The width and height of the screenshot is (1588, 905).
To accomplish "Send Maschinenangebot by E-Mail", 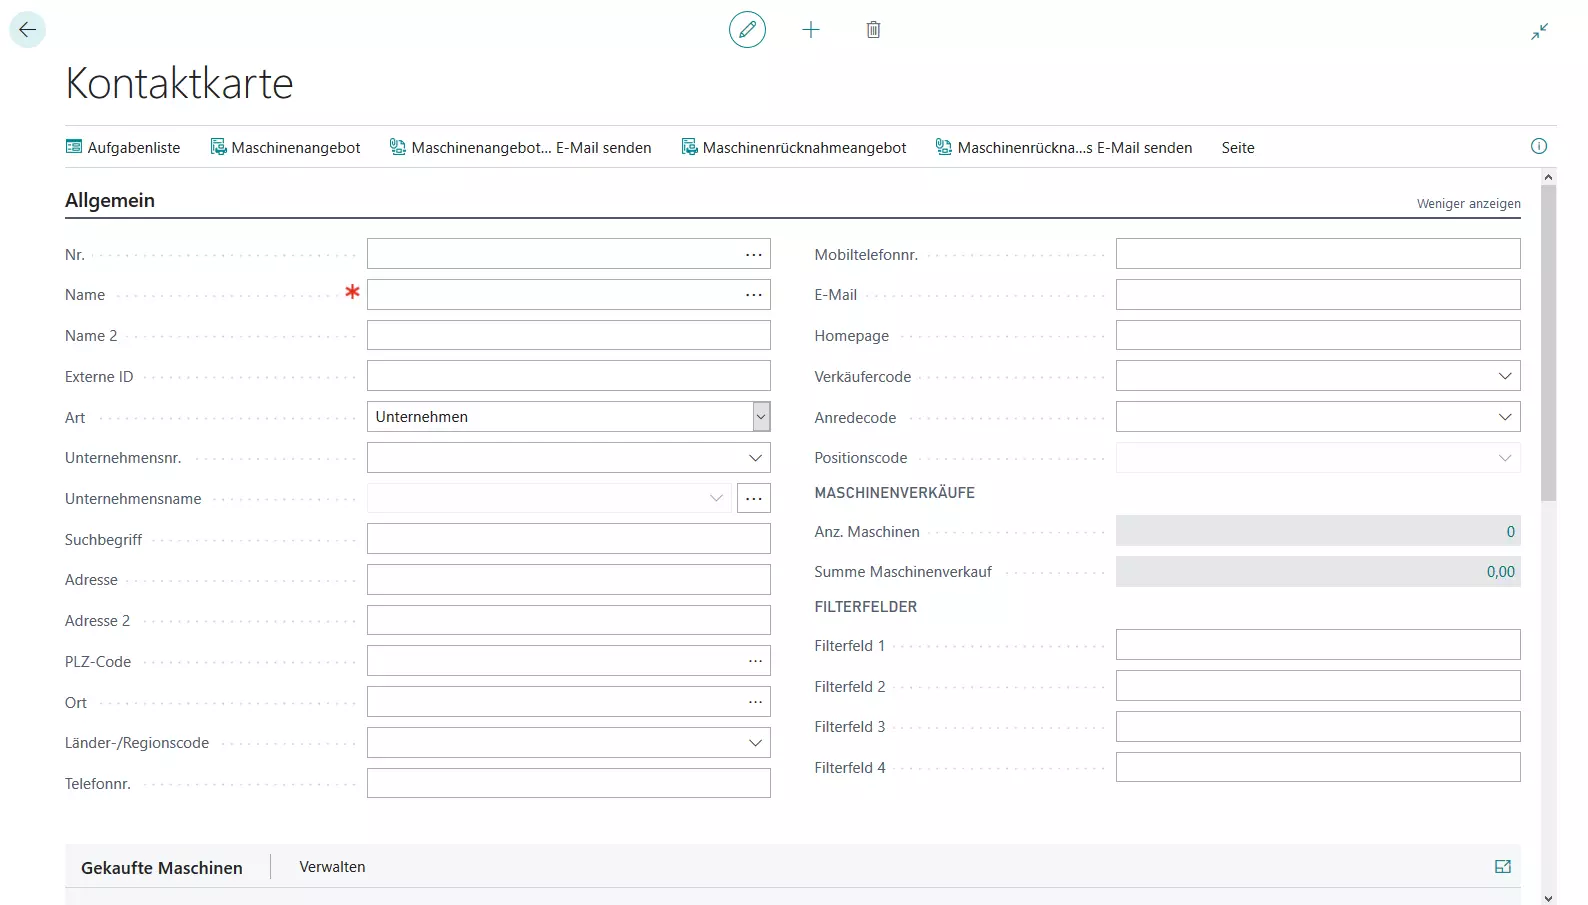I will coord(520,147).
